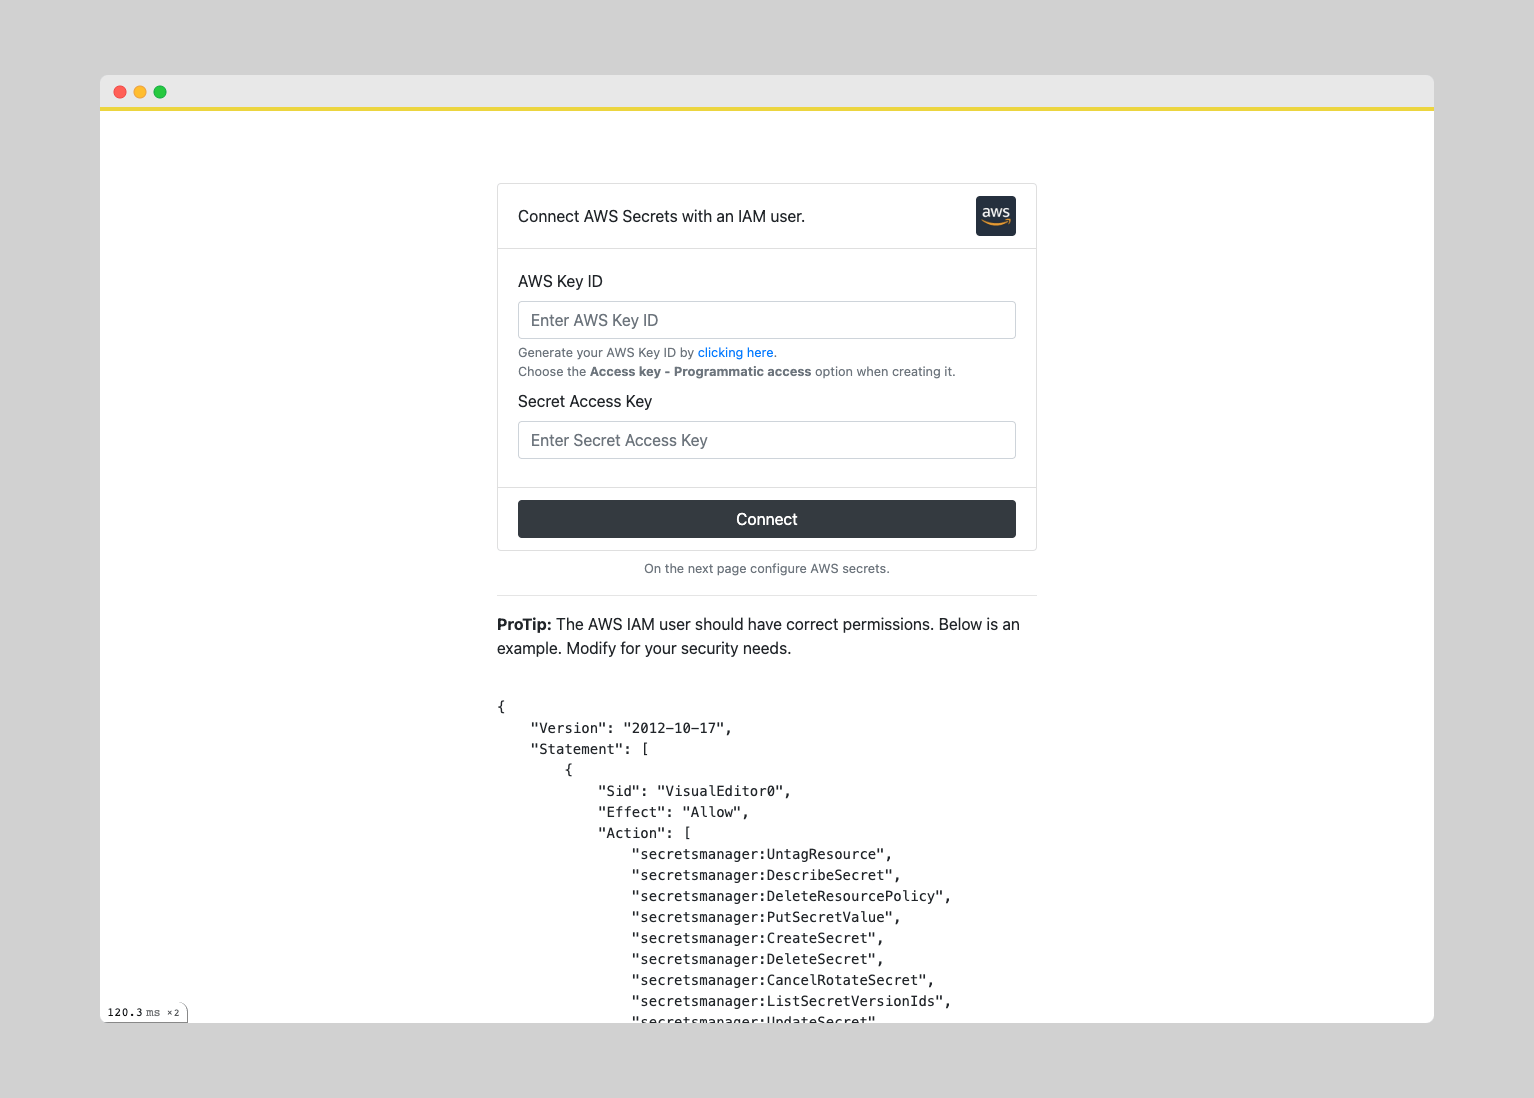Close the window with red button
Viewport: 1534px width, 1098px height.
tap(120, 92)
